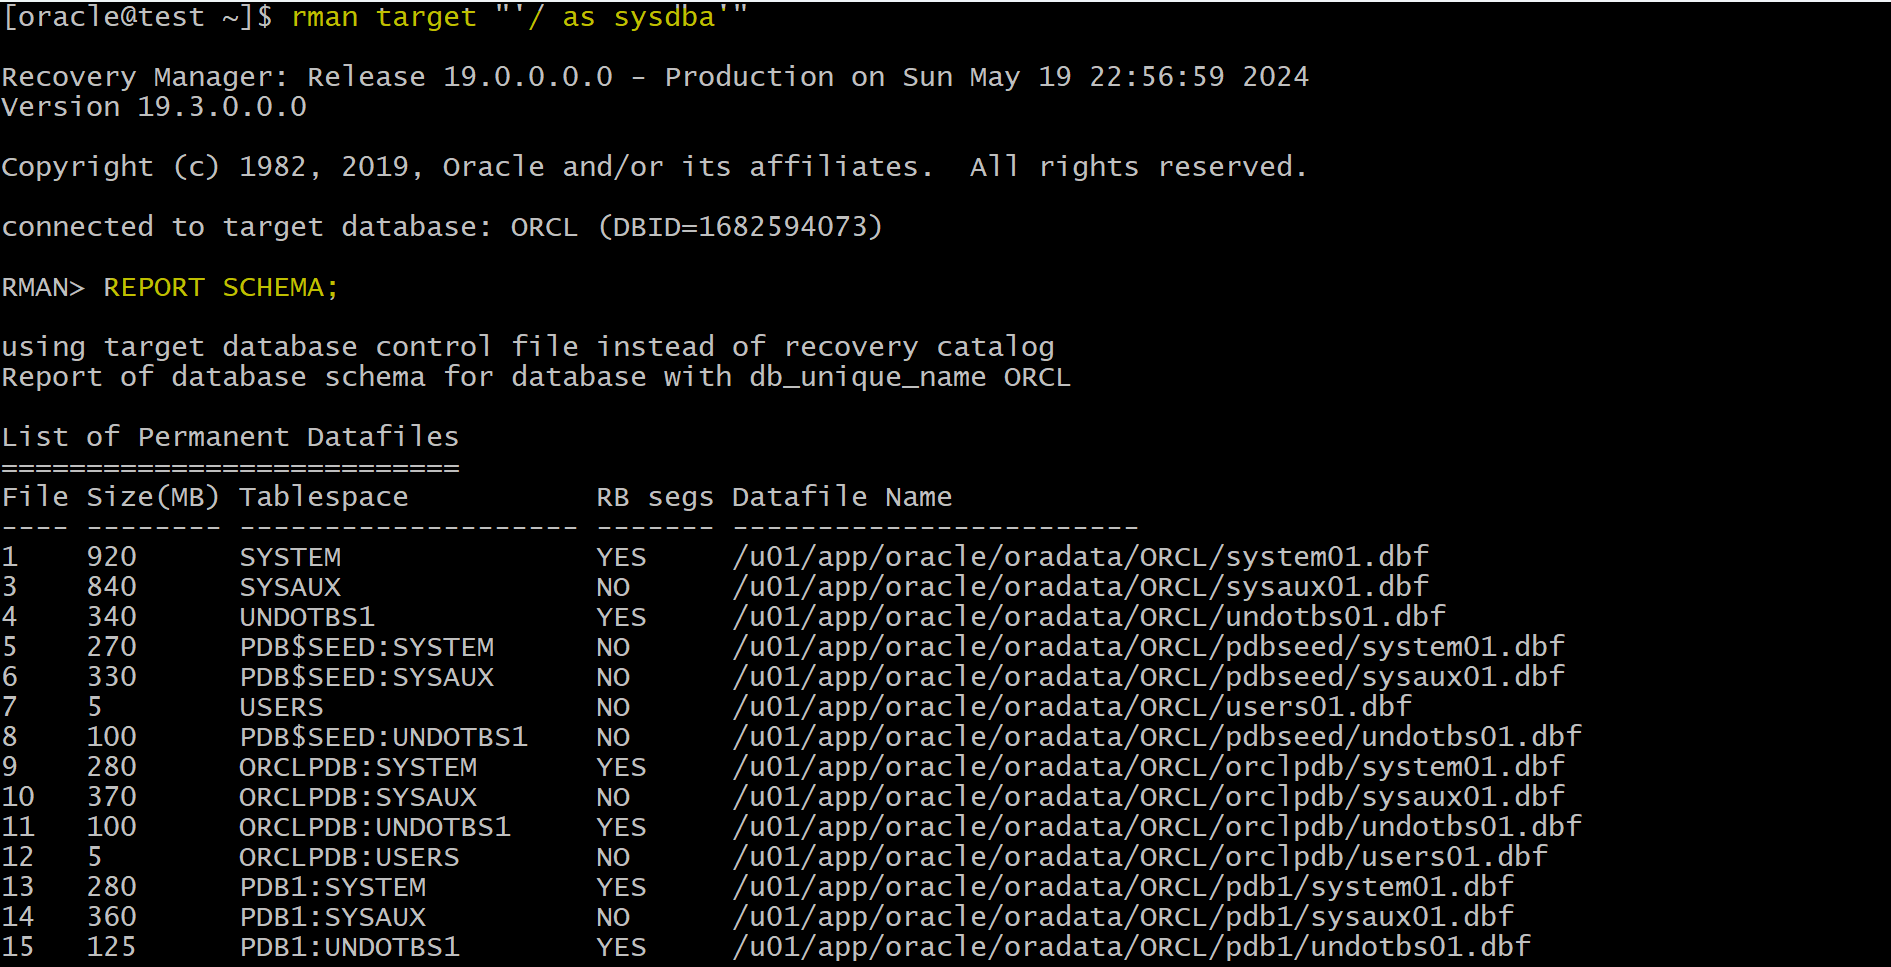Click the orclpdb/undotbs01.dbf path
The width and height of the screenshot is (1891, 967).
pyautogui.click(x=1157, y=827)
